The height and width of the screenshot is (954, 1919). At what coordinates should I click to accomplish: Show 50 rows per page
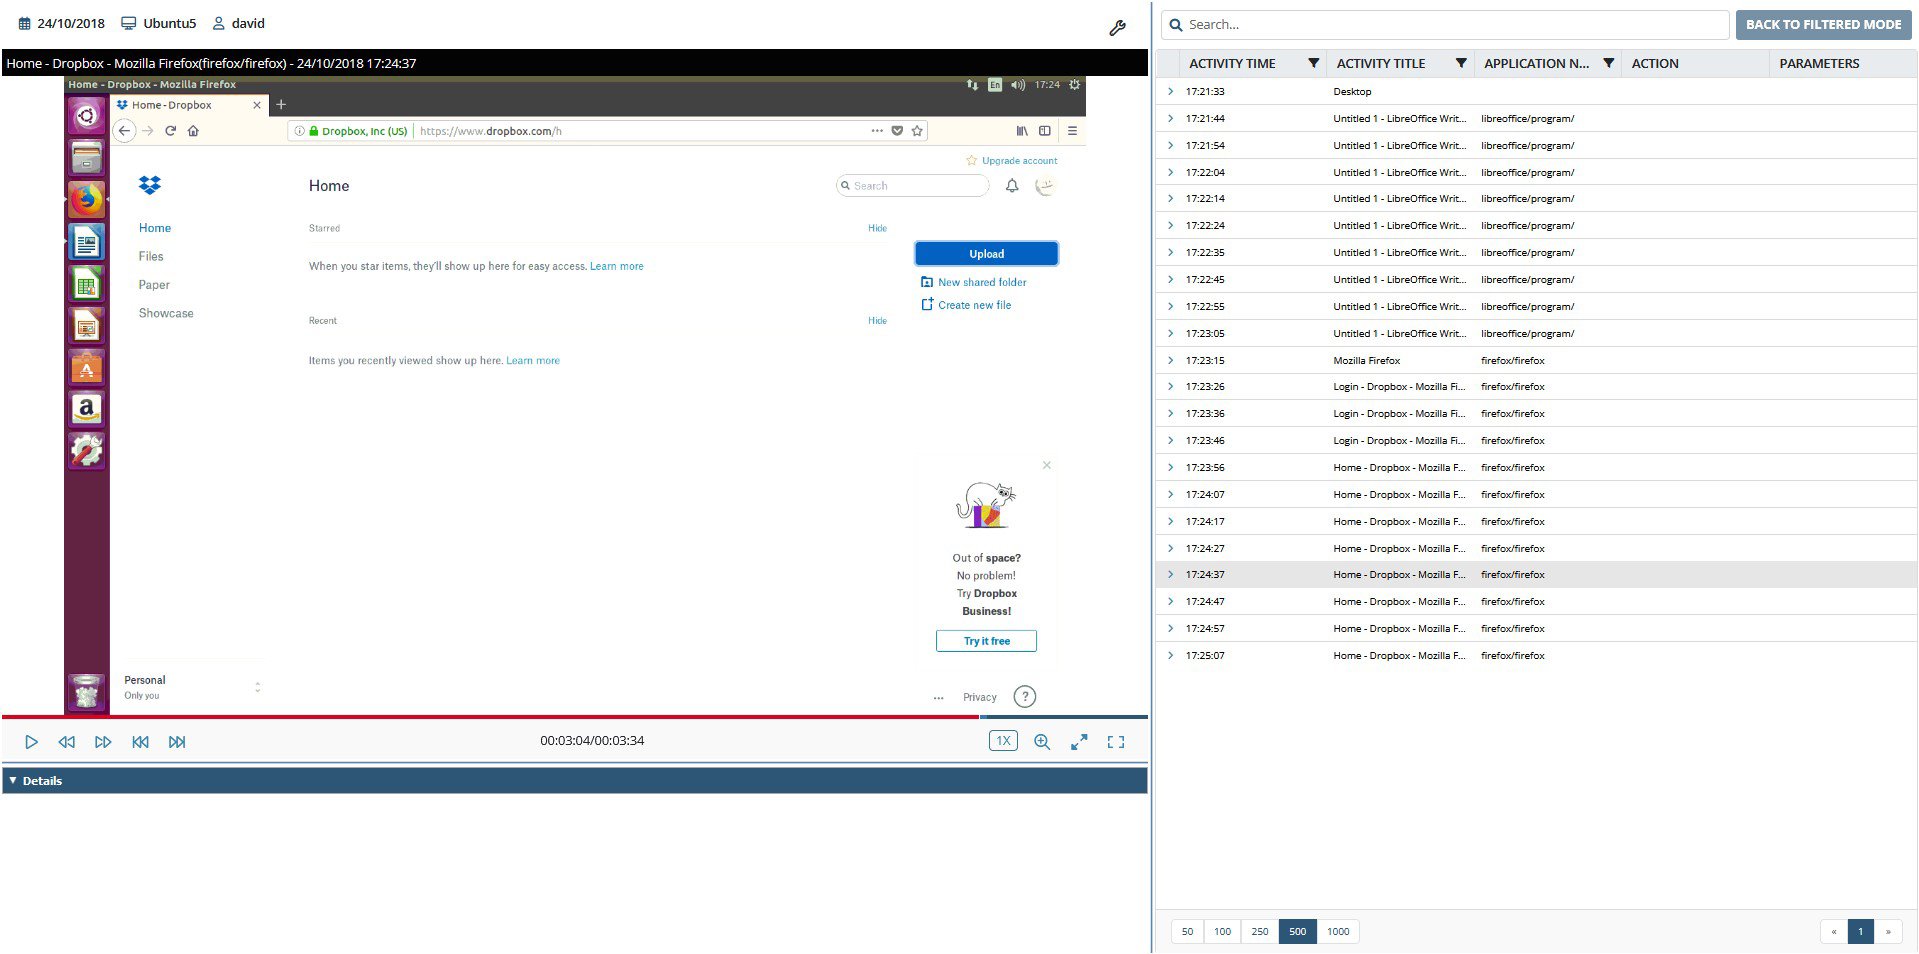click(1187, 931)
